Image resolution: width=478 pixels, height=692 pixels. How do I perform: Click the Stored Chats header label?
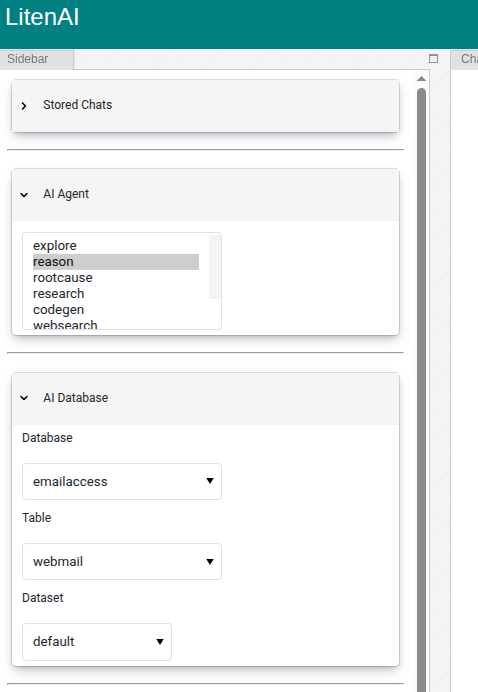[78, 105]
